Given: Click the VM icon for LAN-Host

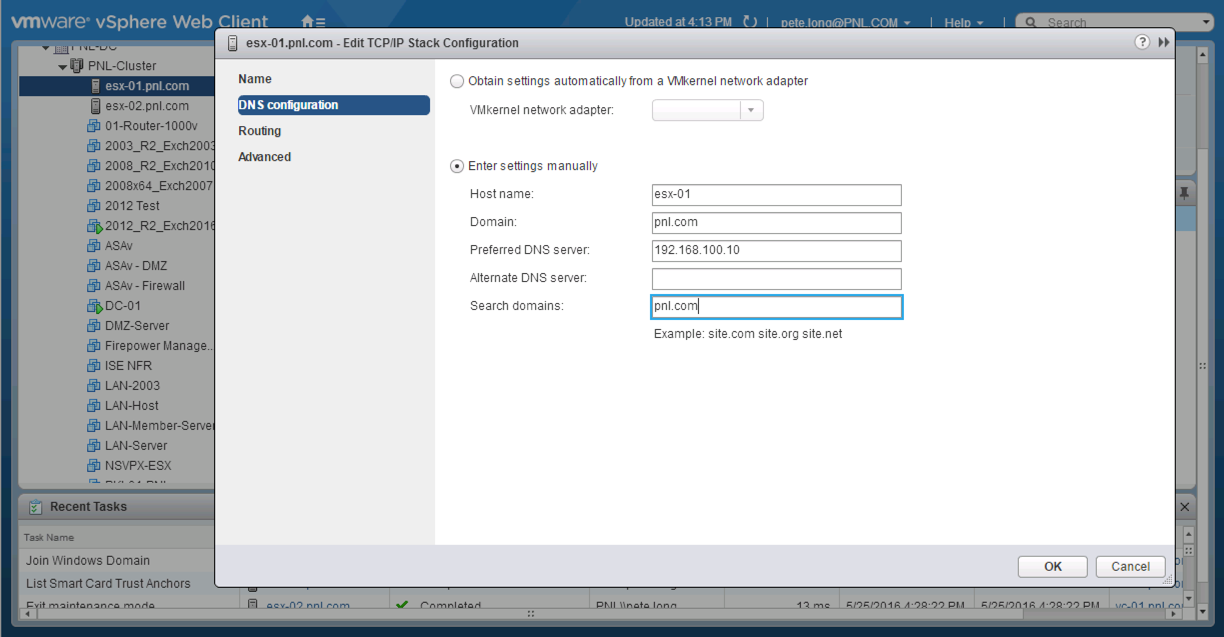Looking at the screenshot, I should pos(94,406).
